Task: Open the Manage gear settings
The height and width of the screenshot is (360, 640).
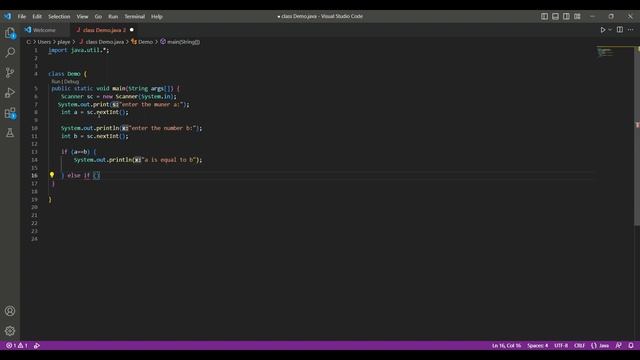Action: 10,331
